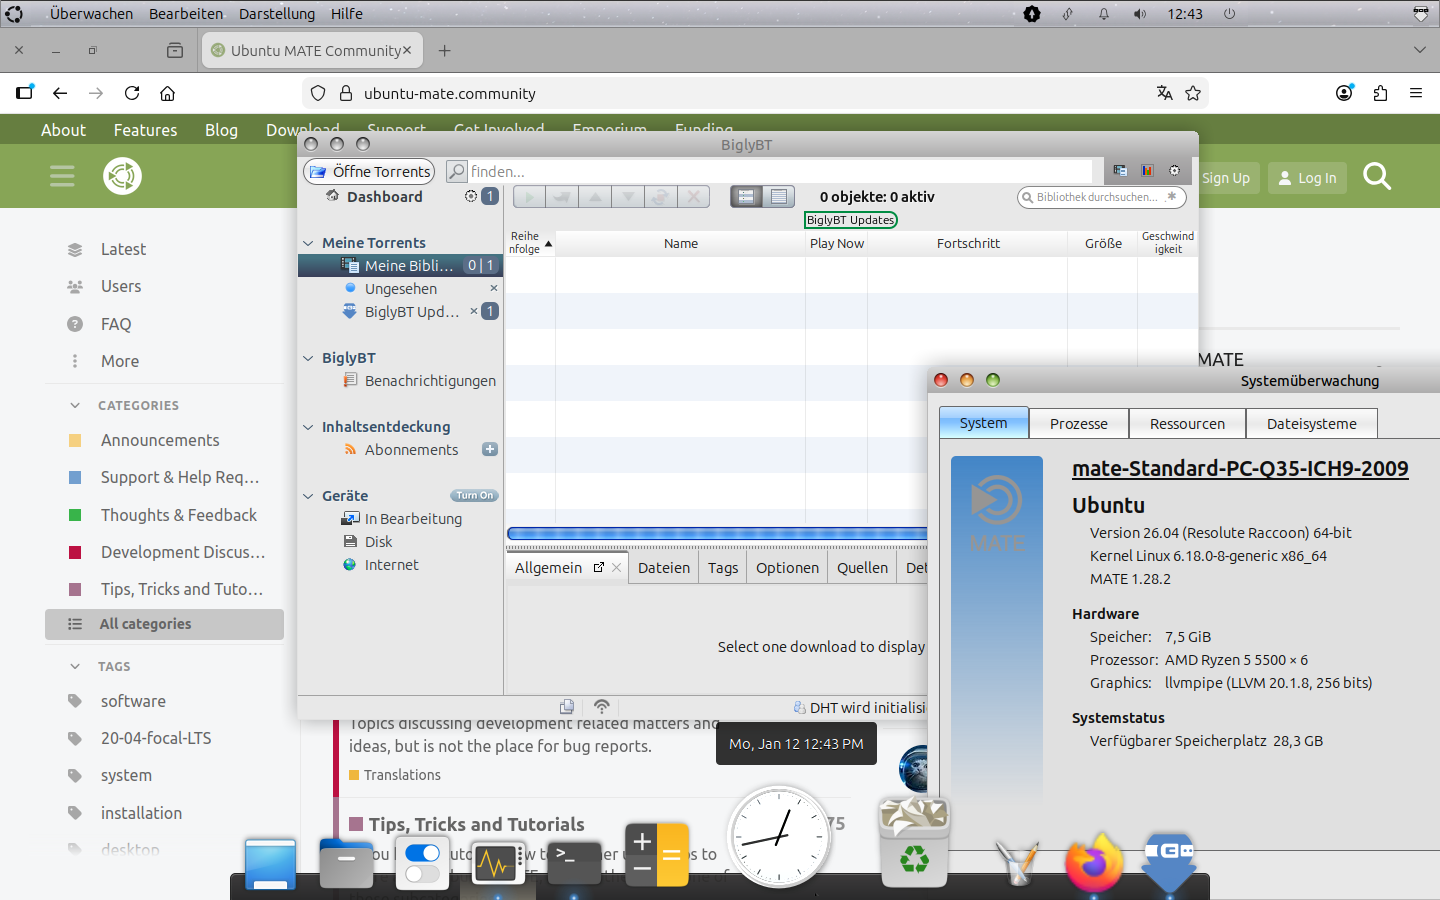Open the BiglyBT settings gear icon at top right

1175,171
